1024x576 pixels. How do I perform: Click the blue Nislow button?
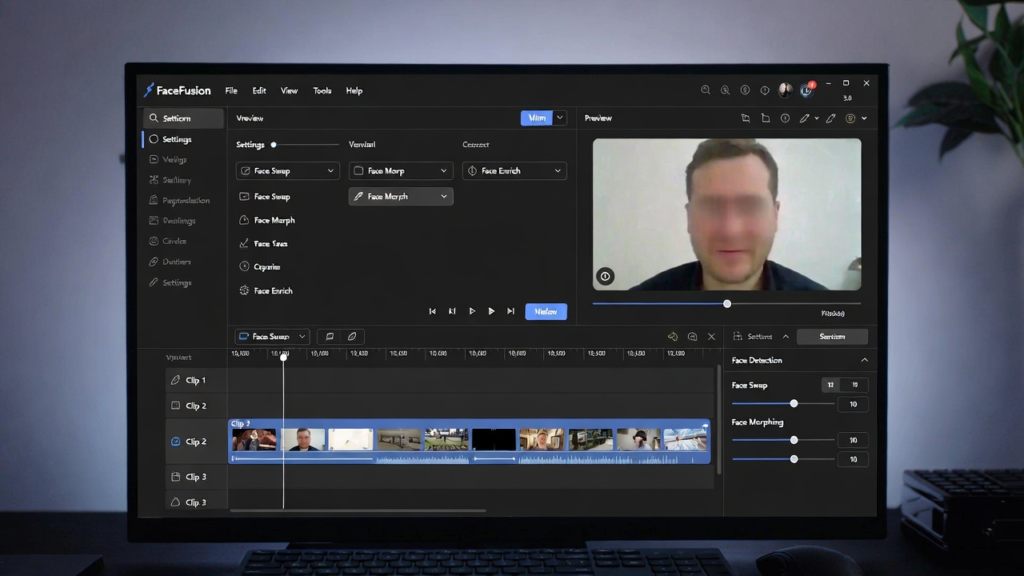pyautogui.click(x=546, y=312)
